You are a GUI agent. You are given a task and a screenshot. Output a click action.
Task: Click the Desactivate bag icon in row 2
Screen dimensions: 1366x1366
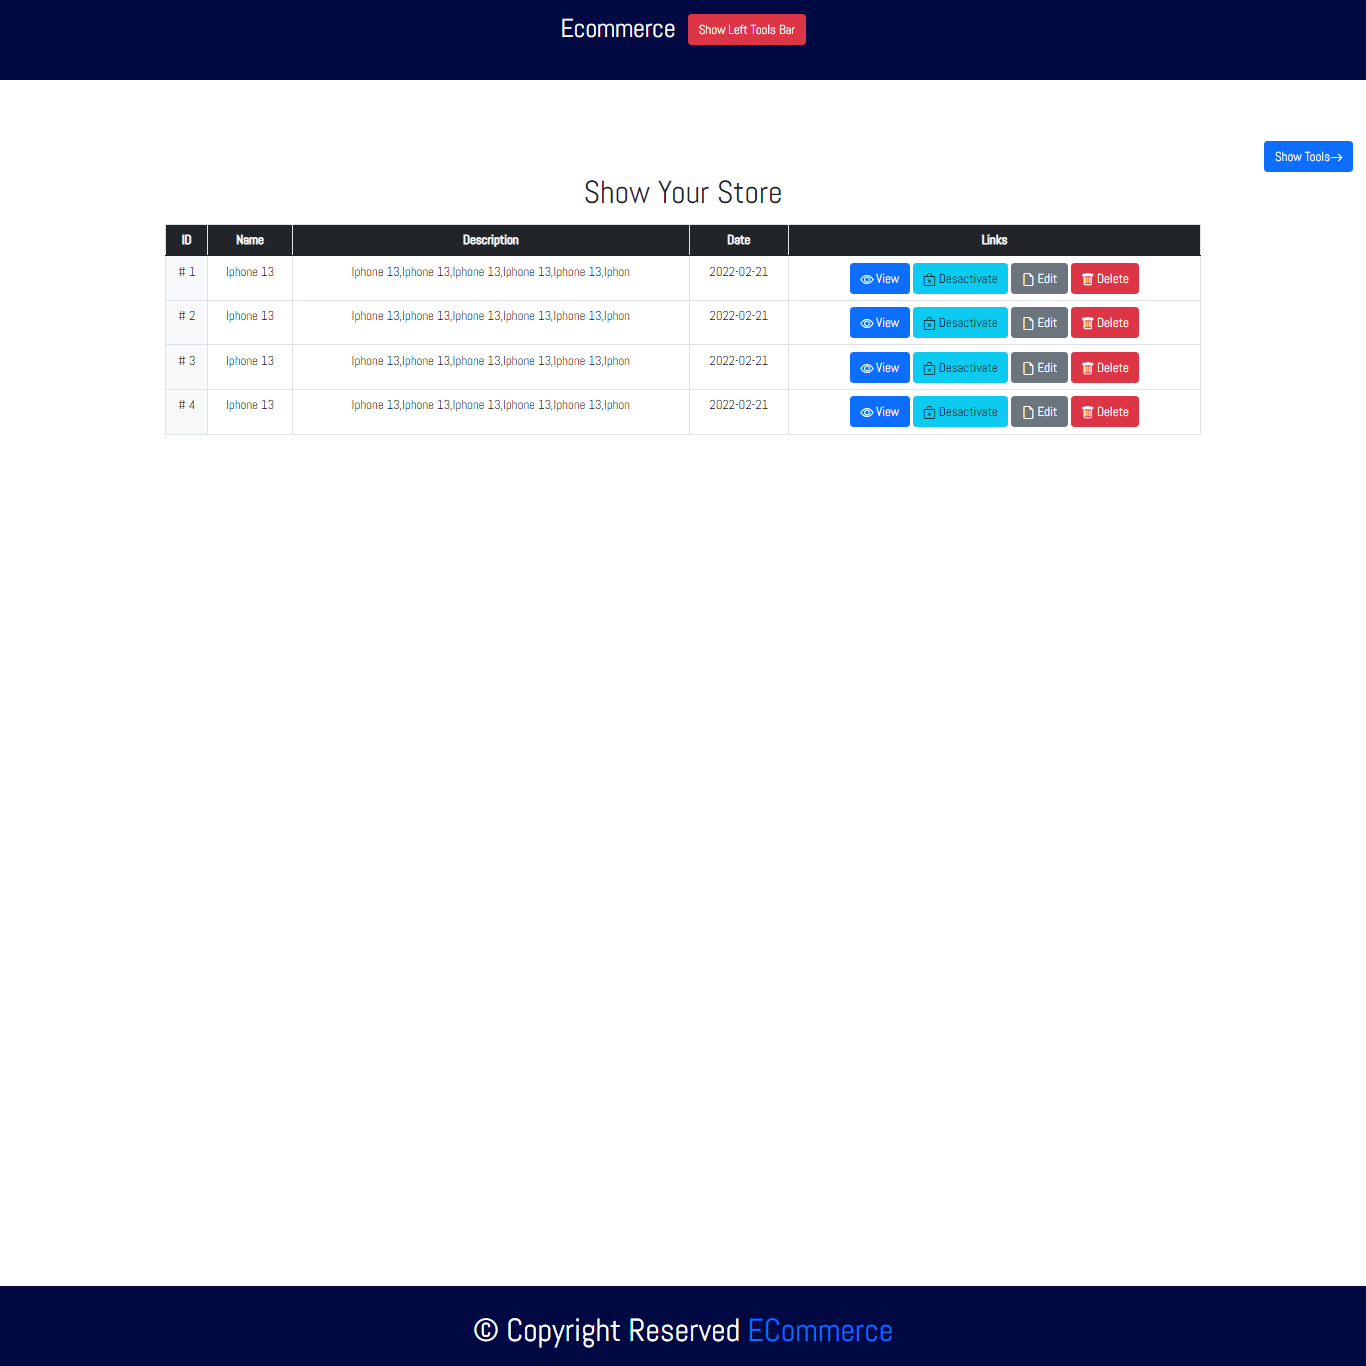[x=929, y=324]
